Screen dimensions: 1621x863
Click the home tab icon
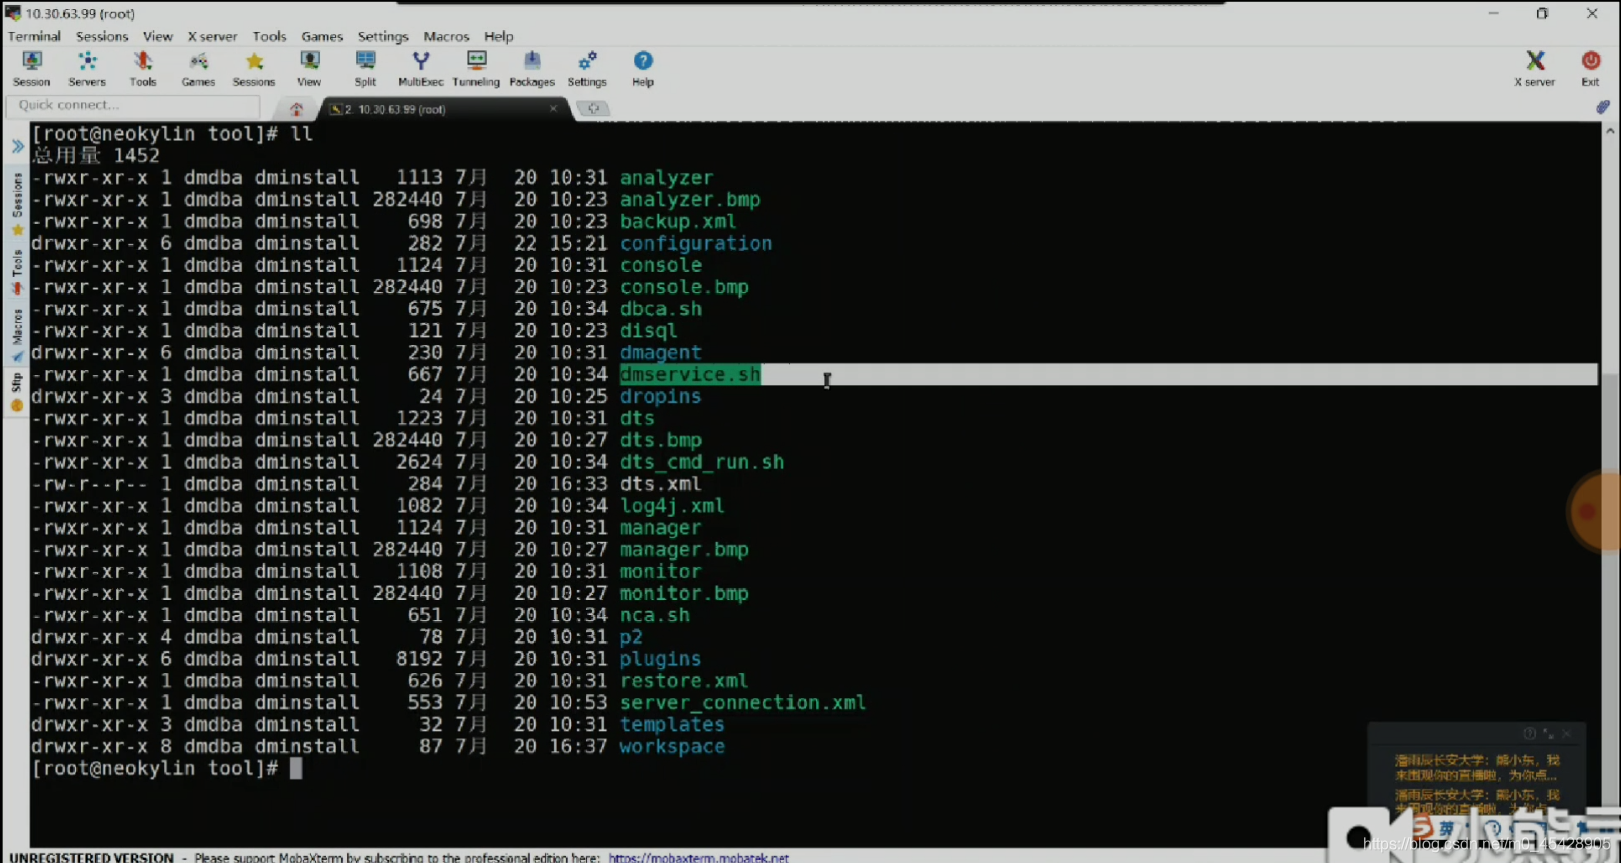tap(296, 109)
